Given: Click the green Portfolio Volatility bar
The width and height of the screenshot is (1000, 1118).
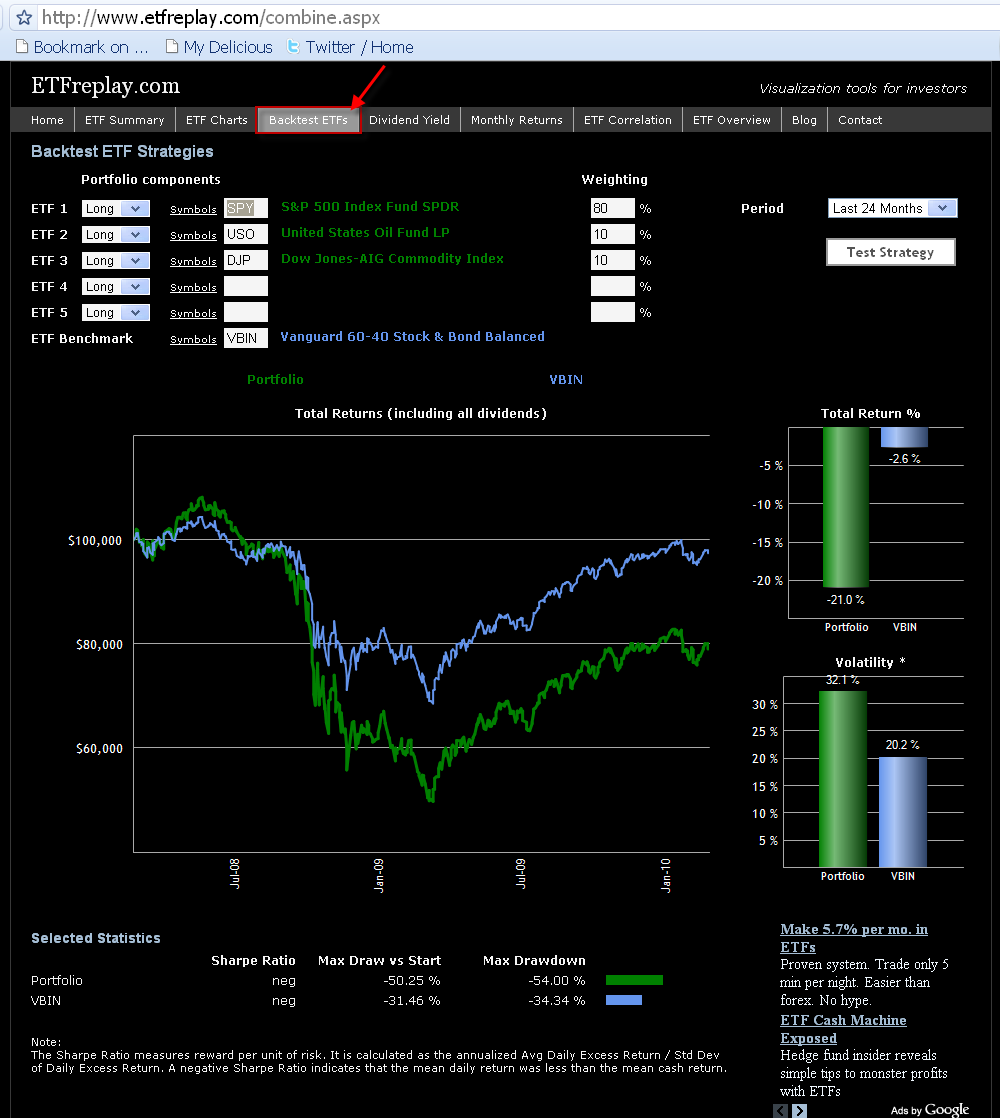Looking at the screenshot, I should point(842,779).
